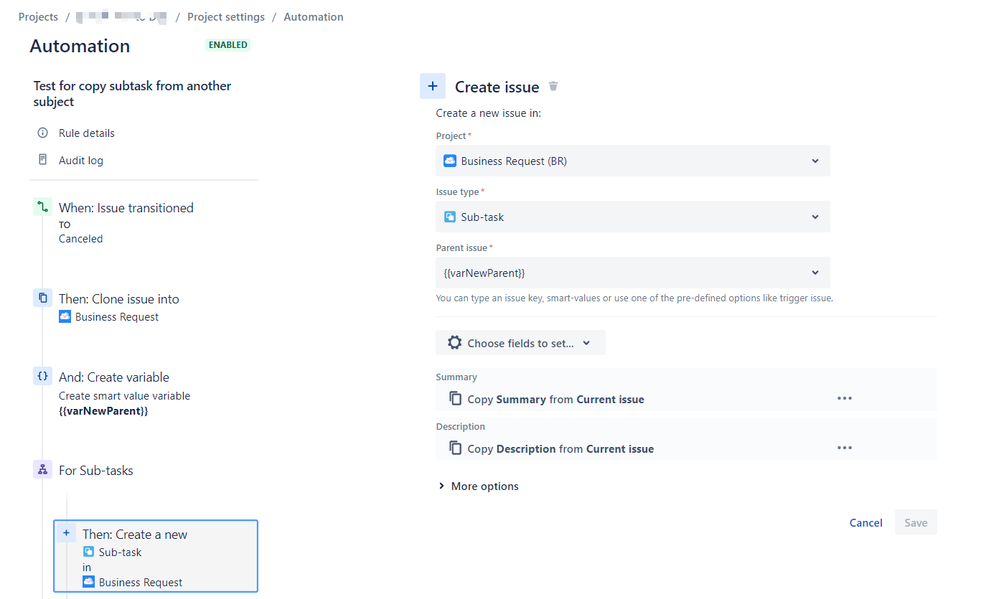This screenshot has width=999, height=599.
Task: Click Automation in the breadcrumb
Action: [313, 17]
